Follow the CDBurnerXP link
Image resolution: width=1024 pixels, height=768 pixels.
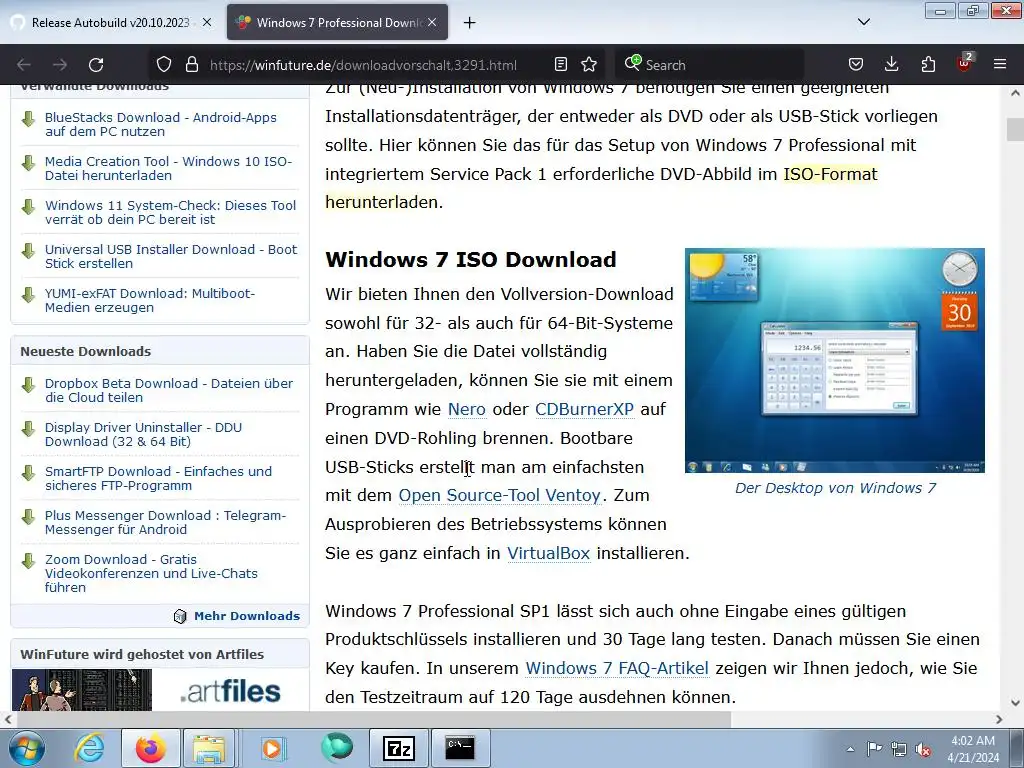(584, 409)
